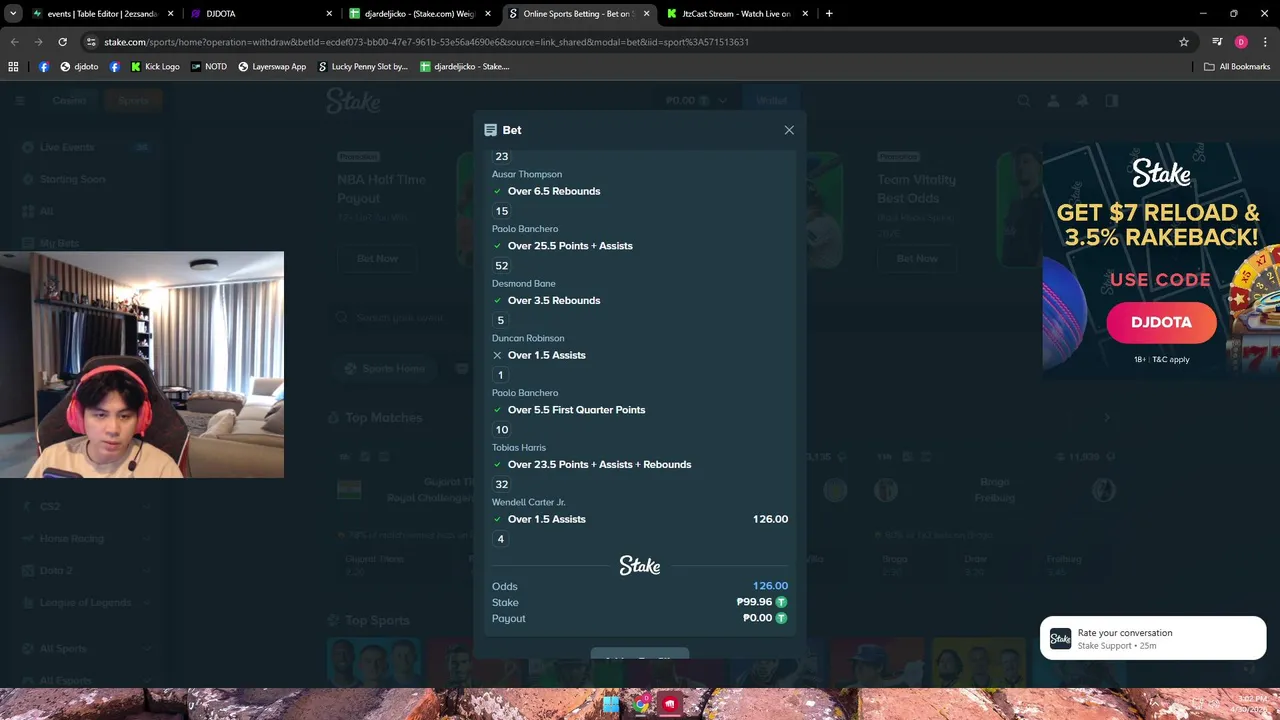Open the user profile icon in the Stake header
The height and width of the screenshot is (720, 1280).
[1053, 100]
